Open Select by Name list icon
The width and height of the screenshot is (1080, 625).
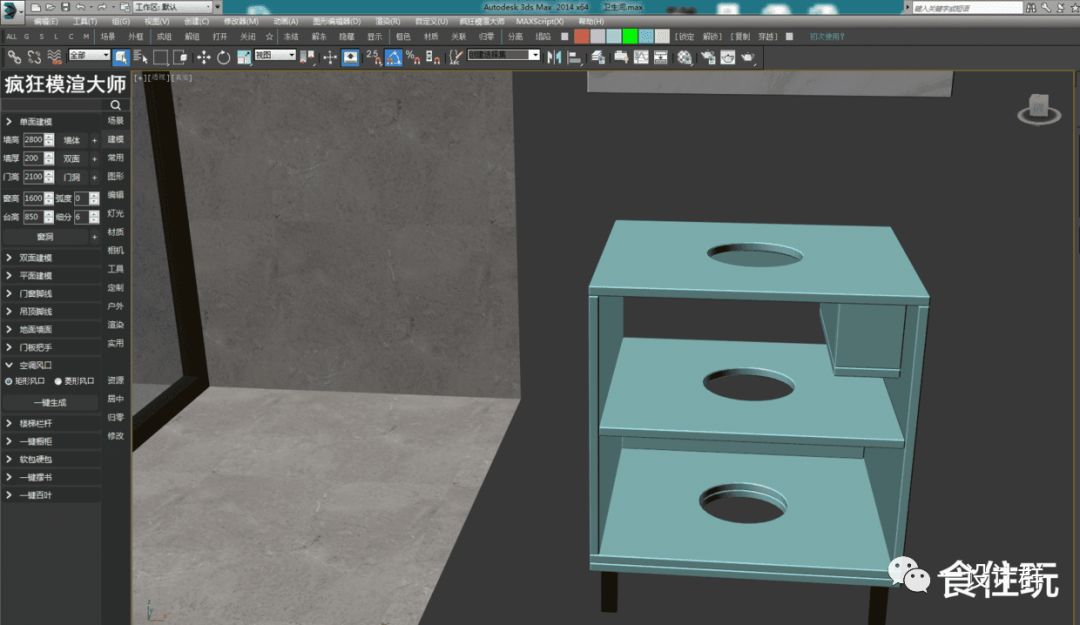pyautogui.click(x=141, y=57)
